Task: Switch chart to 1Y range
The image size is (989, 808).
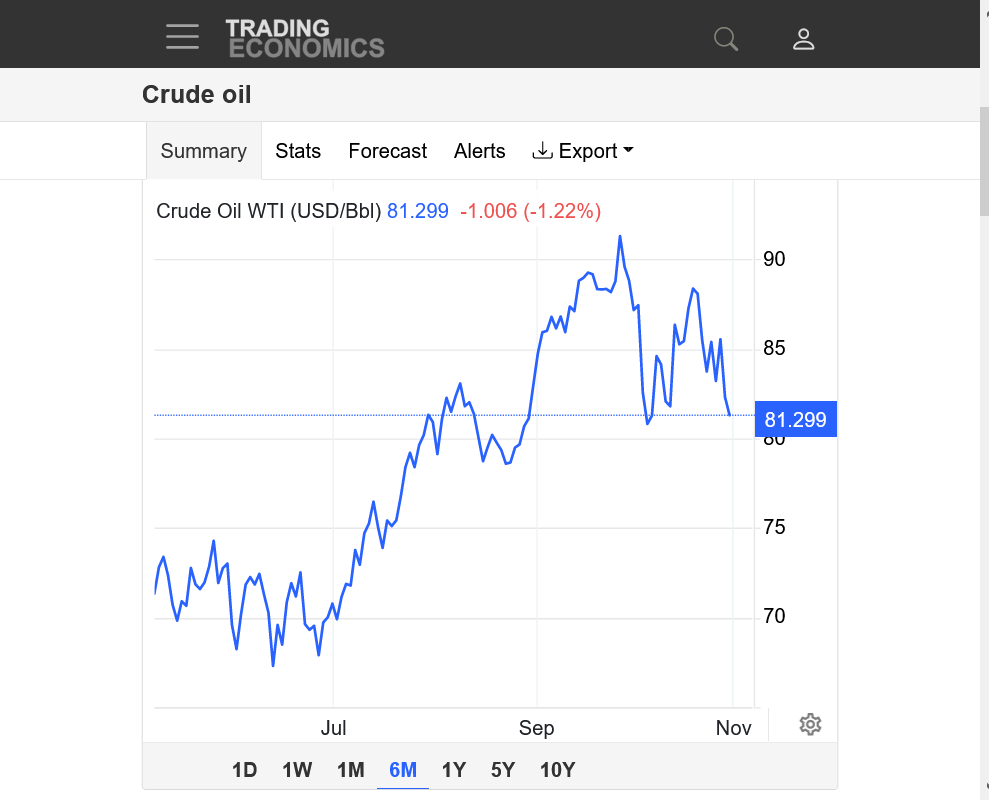Action: click(x=454, y=770)
